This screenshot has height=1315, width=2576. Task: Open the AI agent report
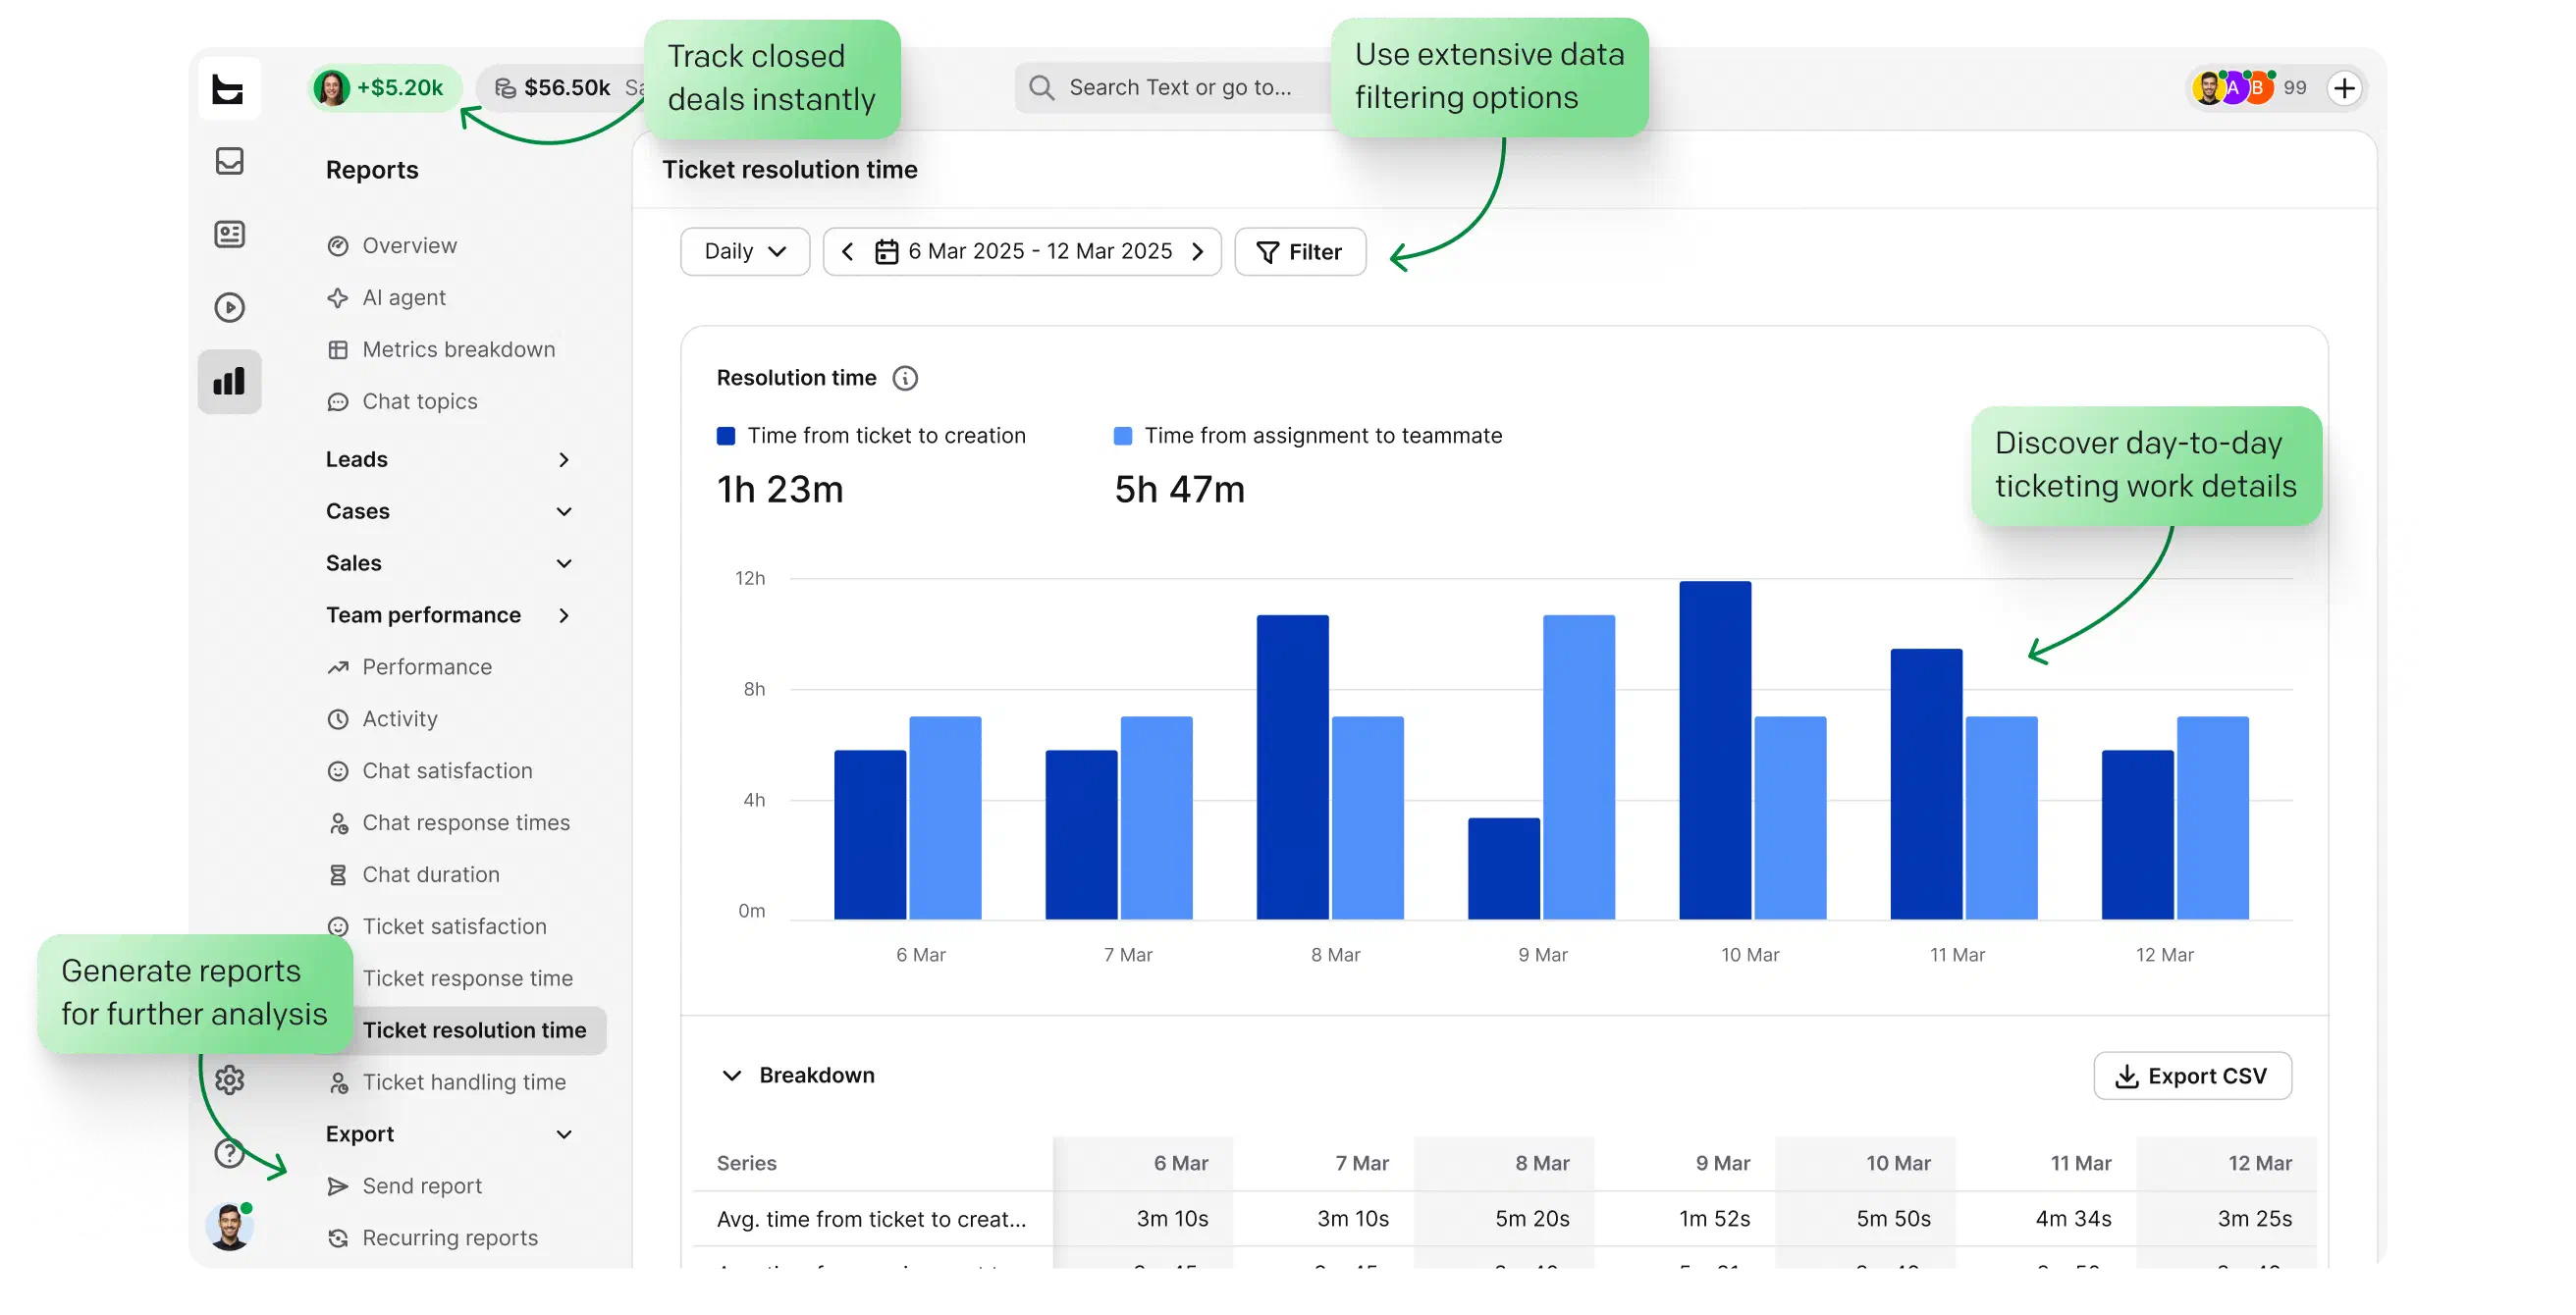click(x=386, y=297)
